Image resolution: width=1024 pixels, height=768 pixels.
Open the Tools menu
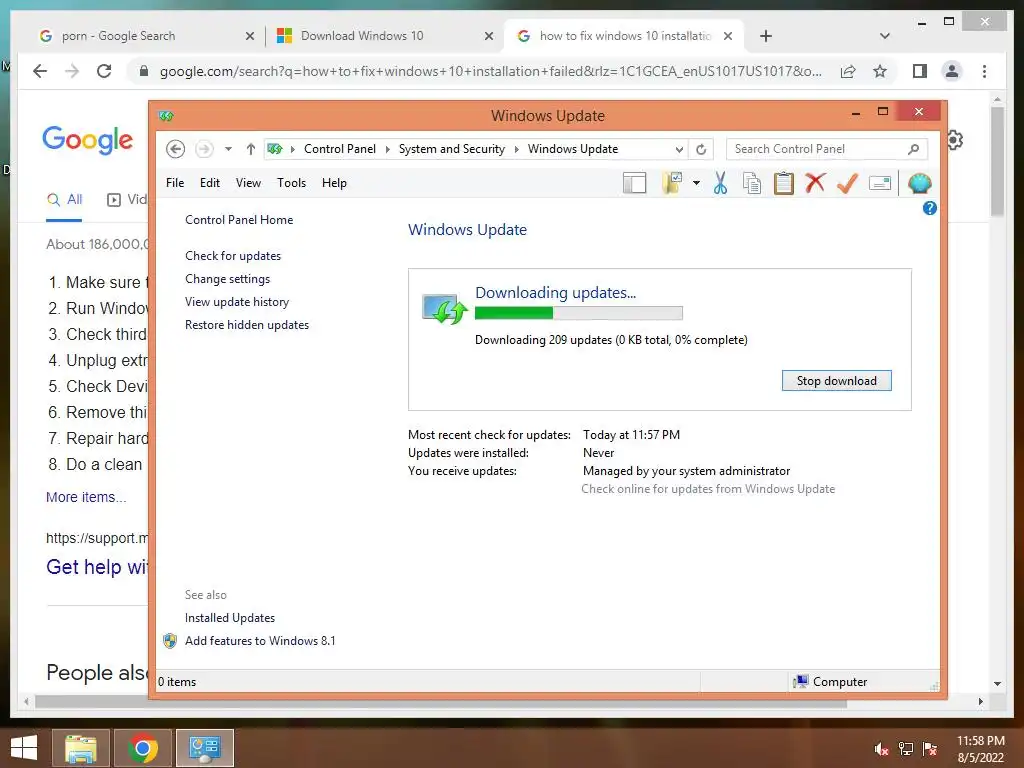click(x=291, y=183)
